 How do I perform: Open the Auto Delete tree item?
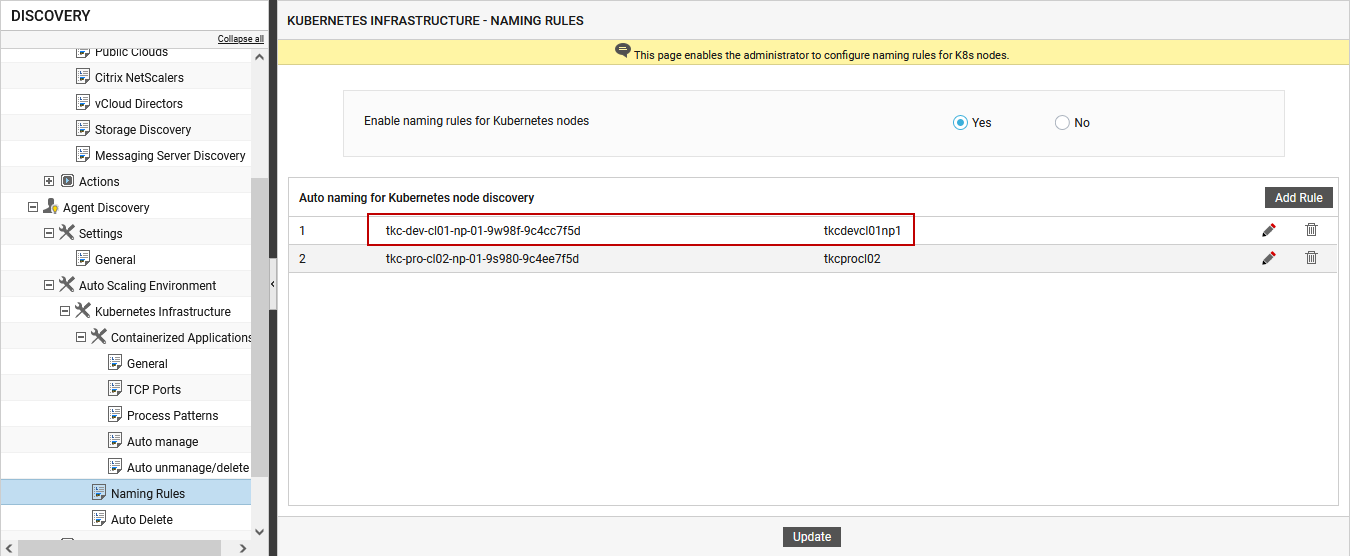142,519
